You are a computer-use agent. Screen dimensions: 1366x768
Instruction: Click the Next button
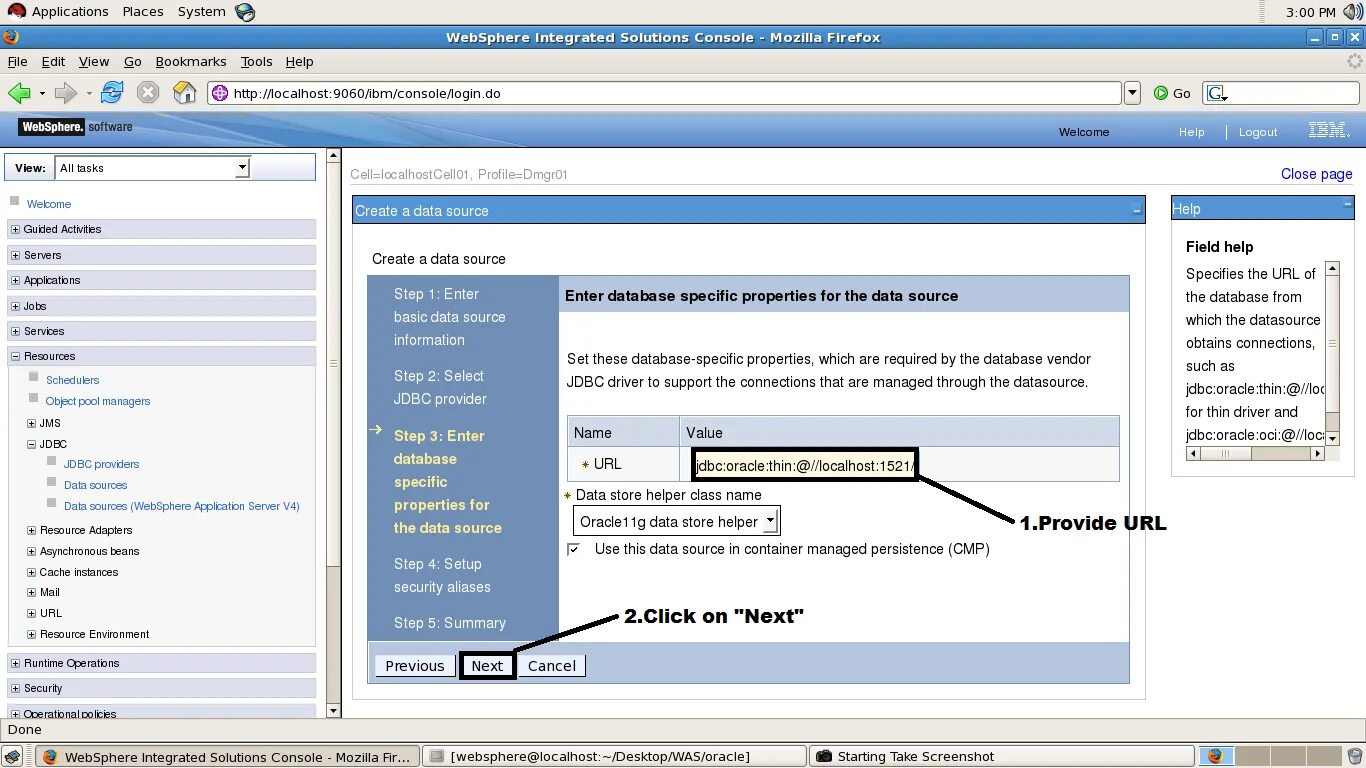487,666
